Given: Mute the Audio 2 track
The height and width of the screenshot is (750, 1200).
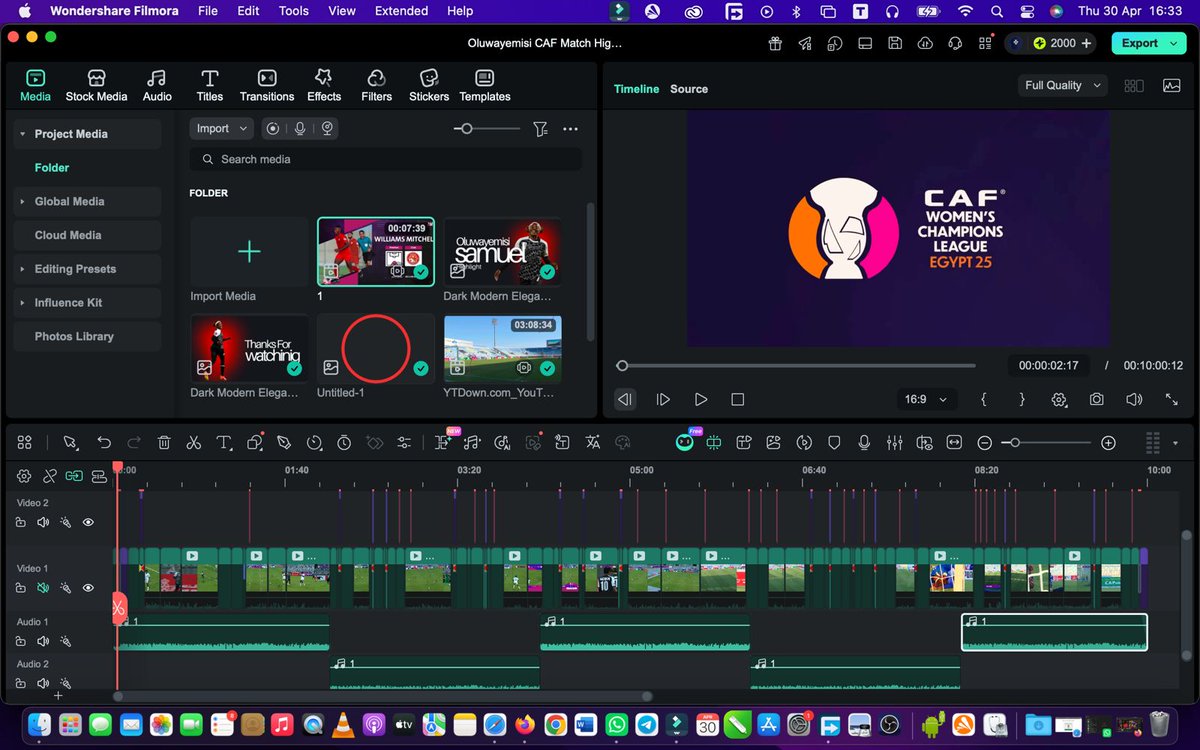Looking at the screenshot, I should click(43, 683).
